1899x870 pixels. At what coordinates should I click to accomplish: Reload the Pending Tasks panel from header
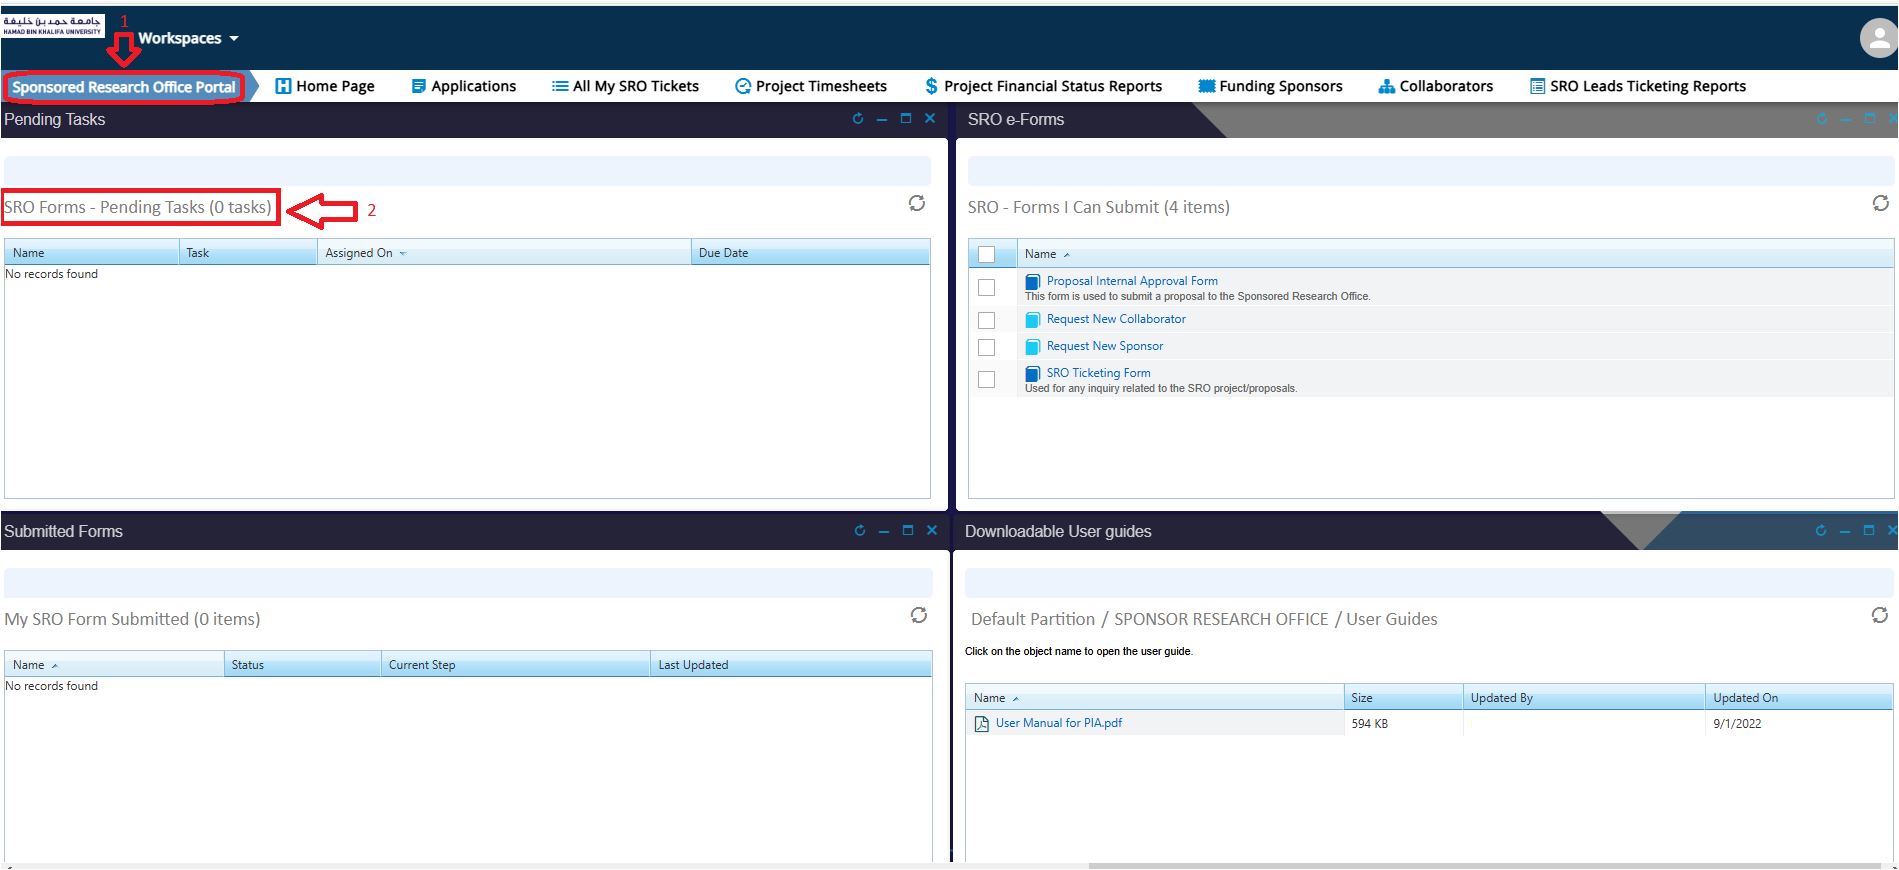point(857,119)
